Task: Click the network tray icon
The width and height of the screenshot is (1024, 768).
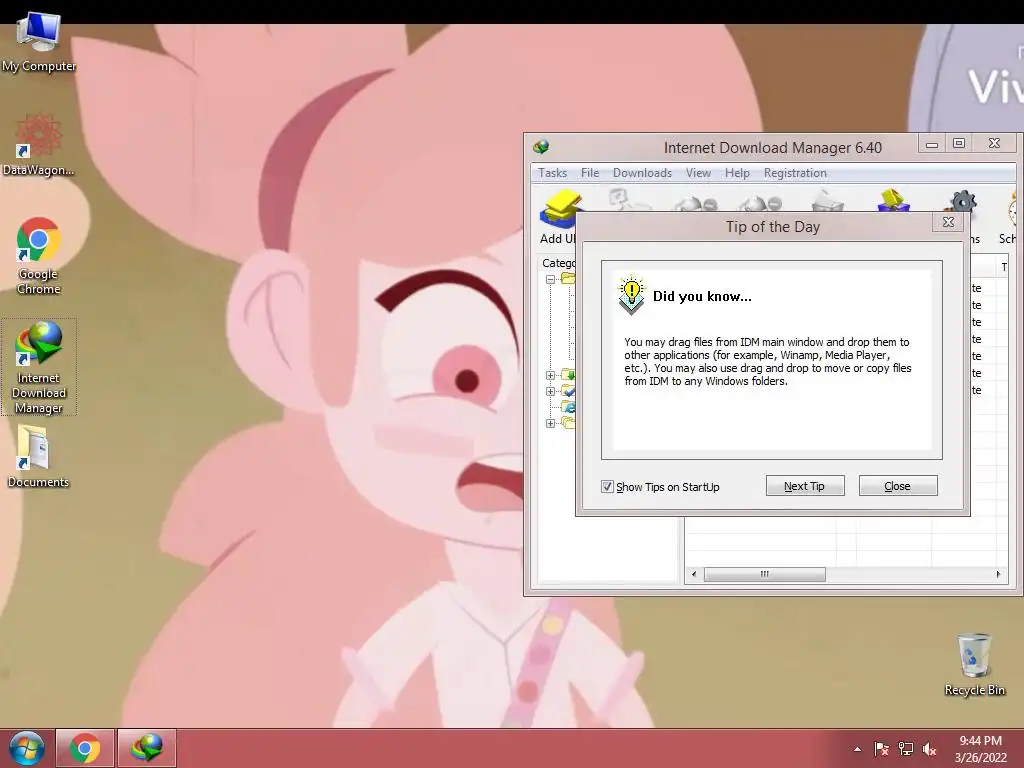Action: pyautogui.click(x=906, y=749)
